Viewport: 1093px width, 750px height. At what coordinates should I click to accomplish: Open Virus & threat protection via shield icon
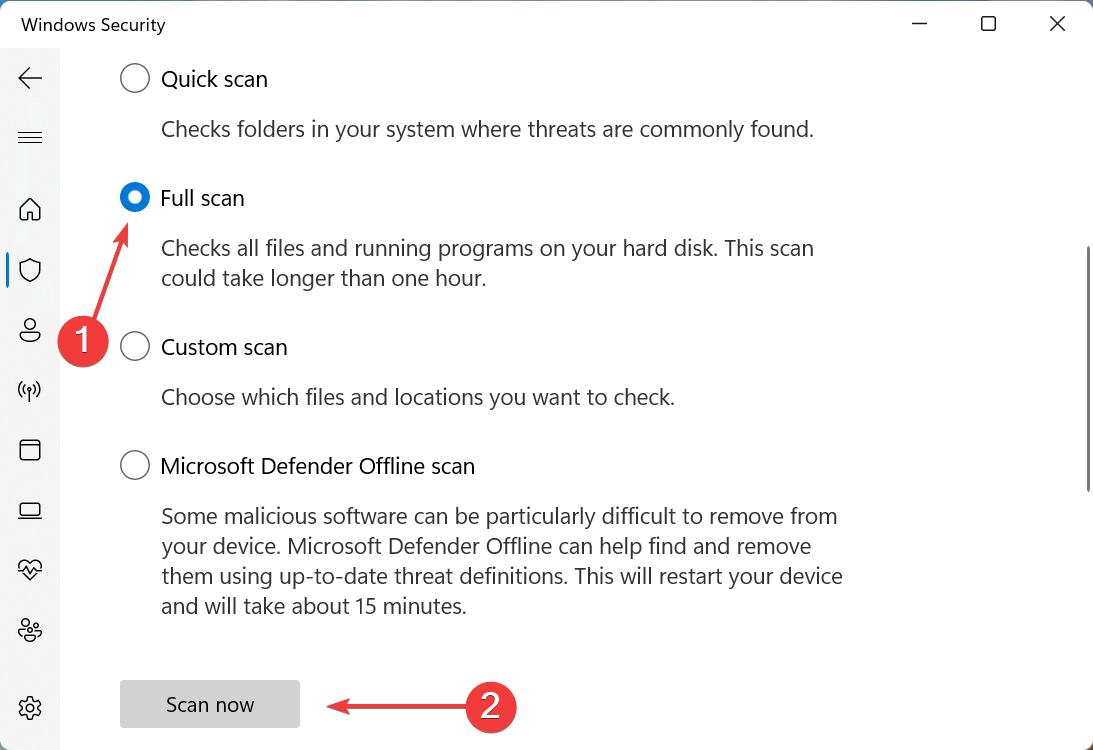pyautogui.click(x=30, y=270)
